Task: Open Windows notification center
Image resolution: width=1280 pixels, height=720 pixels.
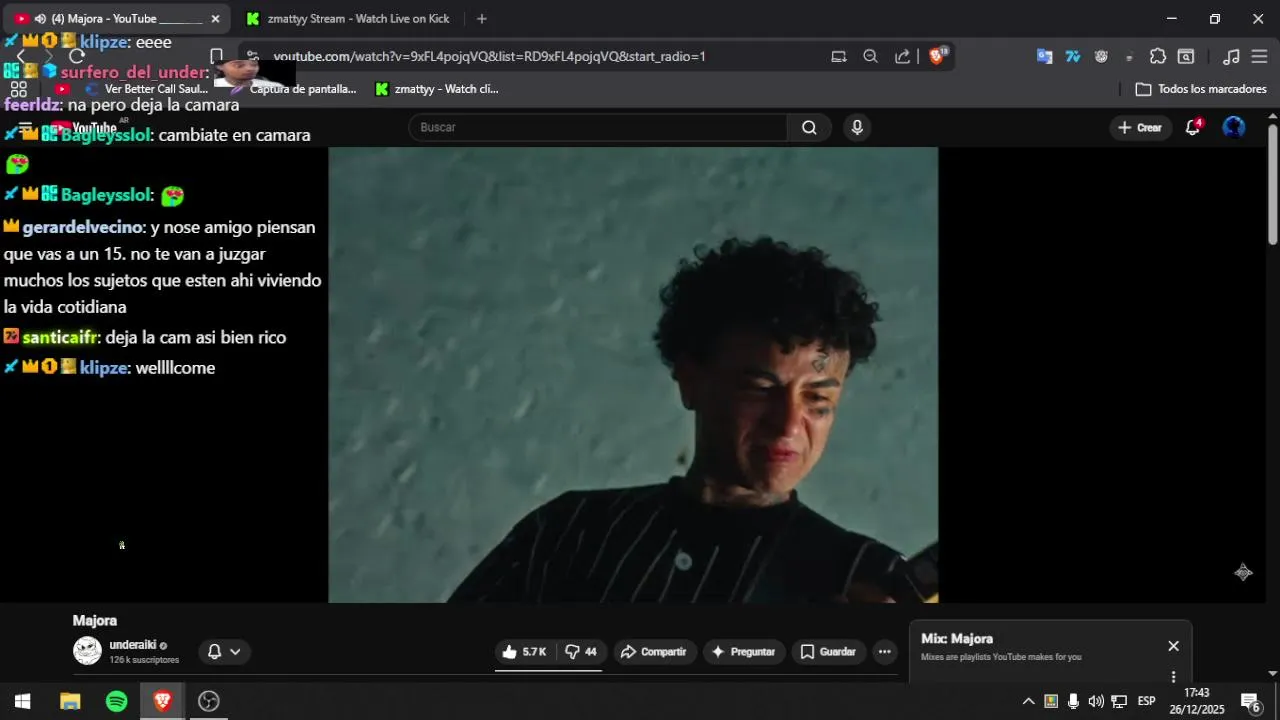Action: point(1251,701)
